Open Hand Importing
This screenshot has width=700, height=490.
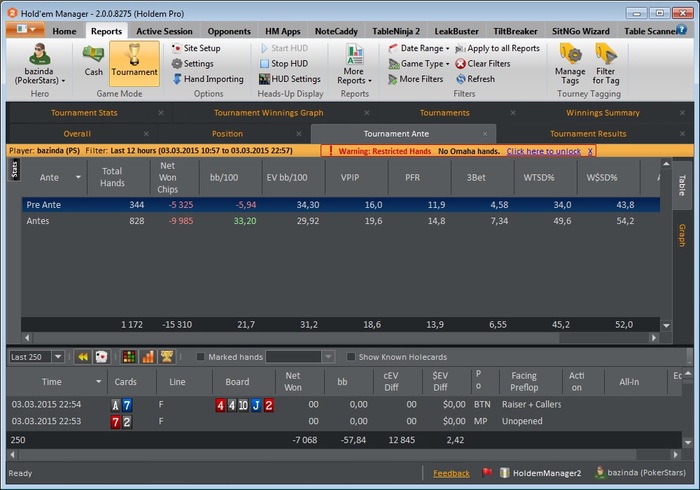208,79
